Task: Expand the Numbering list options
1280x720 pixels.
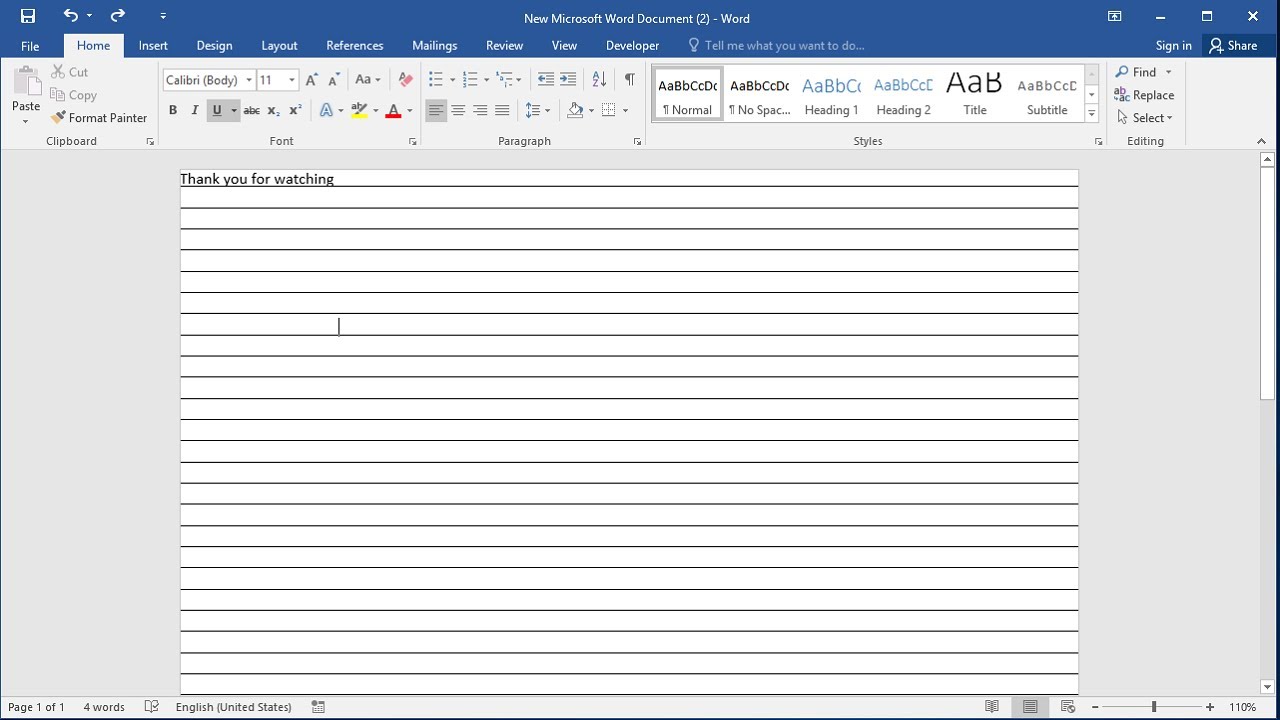Action: (x=486, y=80)
